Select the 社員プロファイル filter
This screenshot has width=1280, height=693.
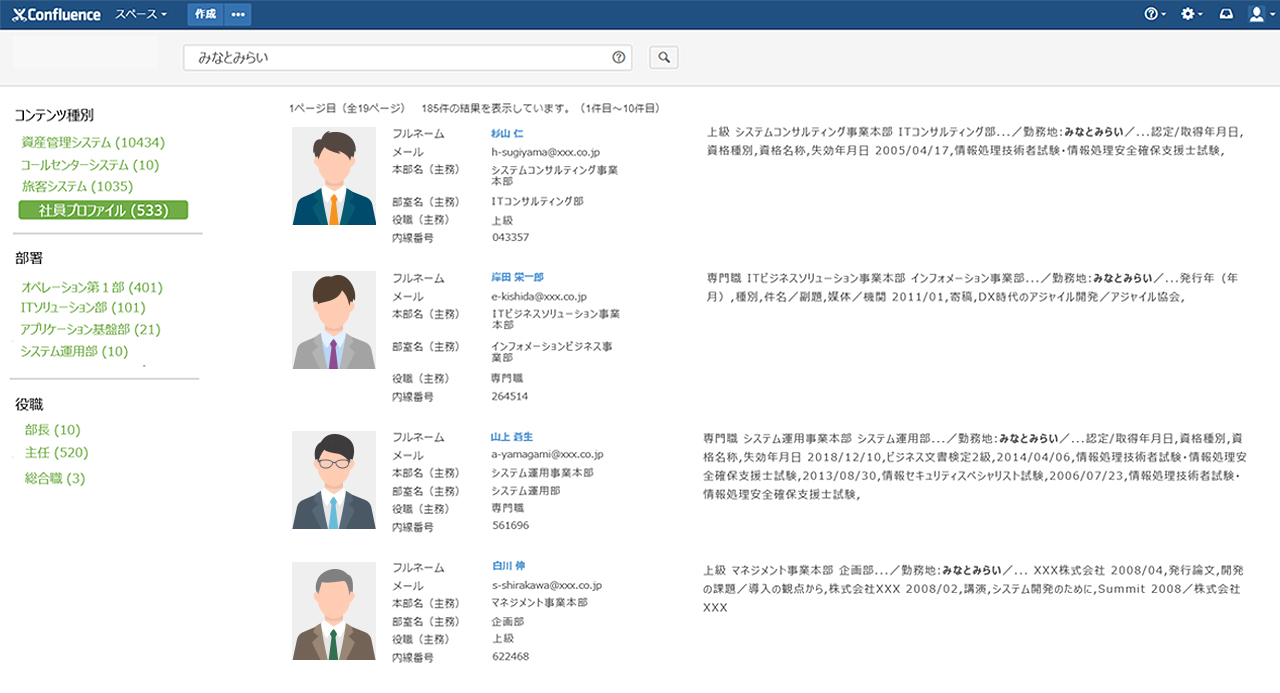click(x=103, y=210)
